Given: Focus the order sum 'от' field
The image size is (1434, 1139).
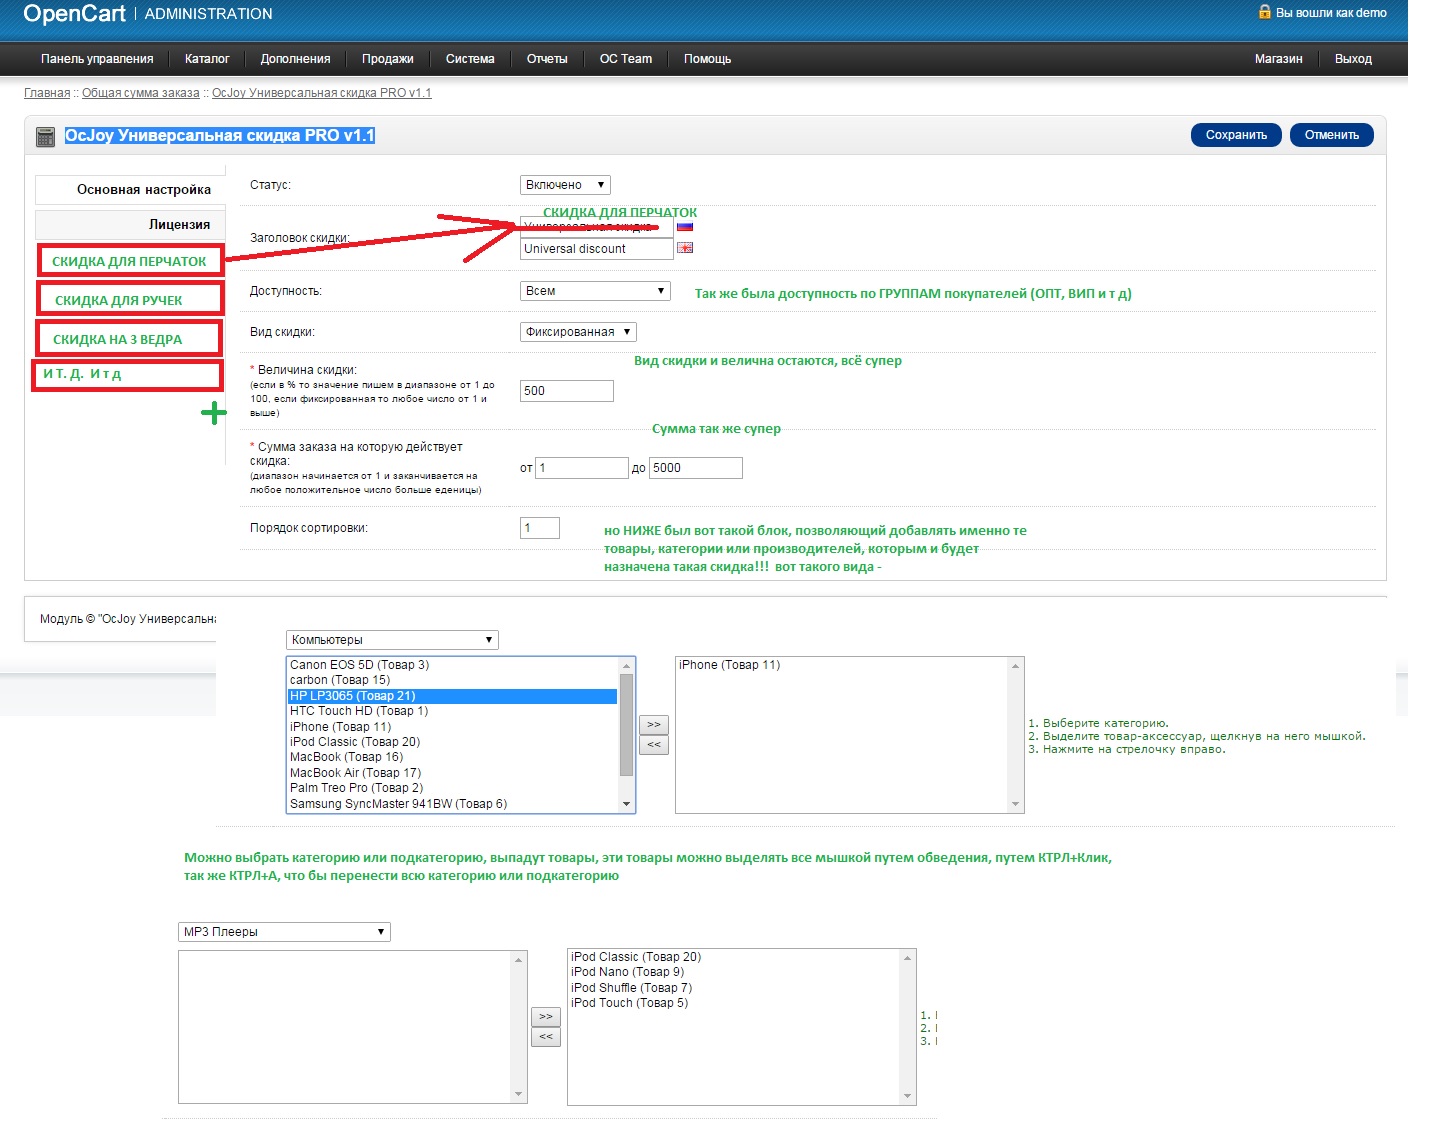Looking at the screenshot, I should [582, 468].
